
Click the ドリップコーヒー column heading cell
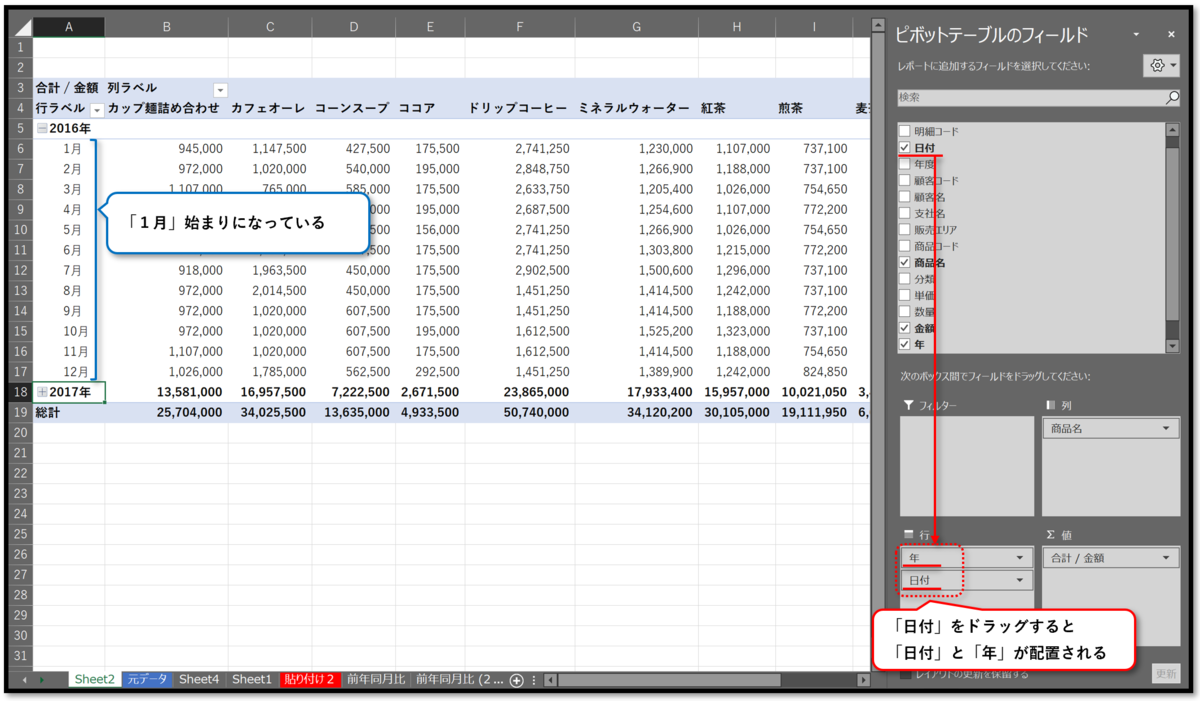[x=519, y=108]
